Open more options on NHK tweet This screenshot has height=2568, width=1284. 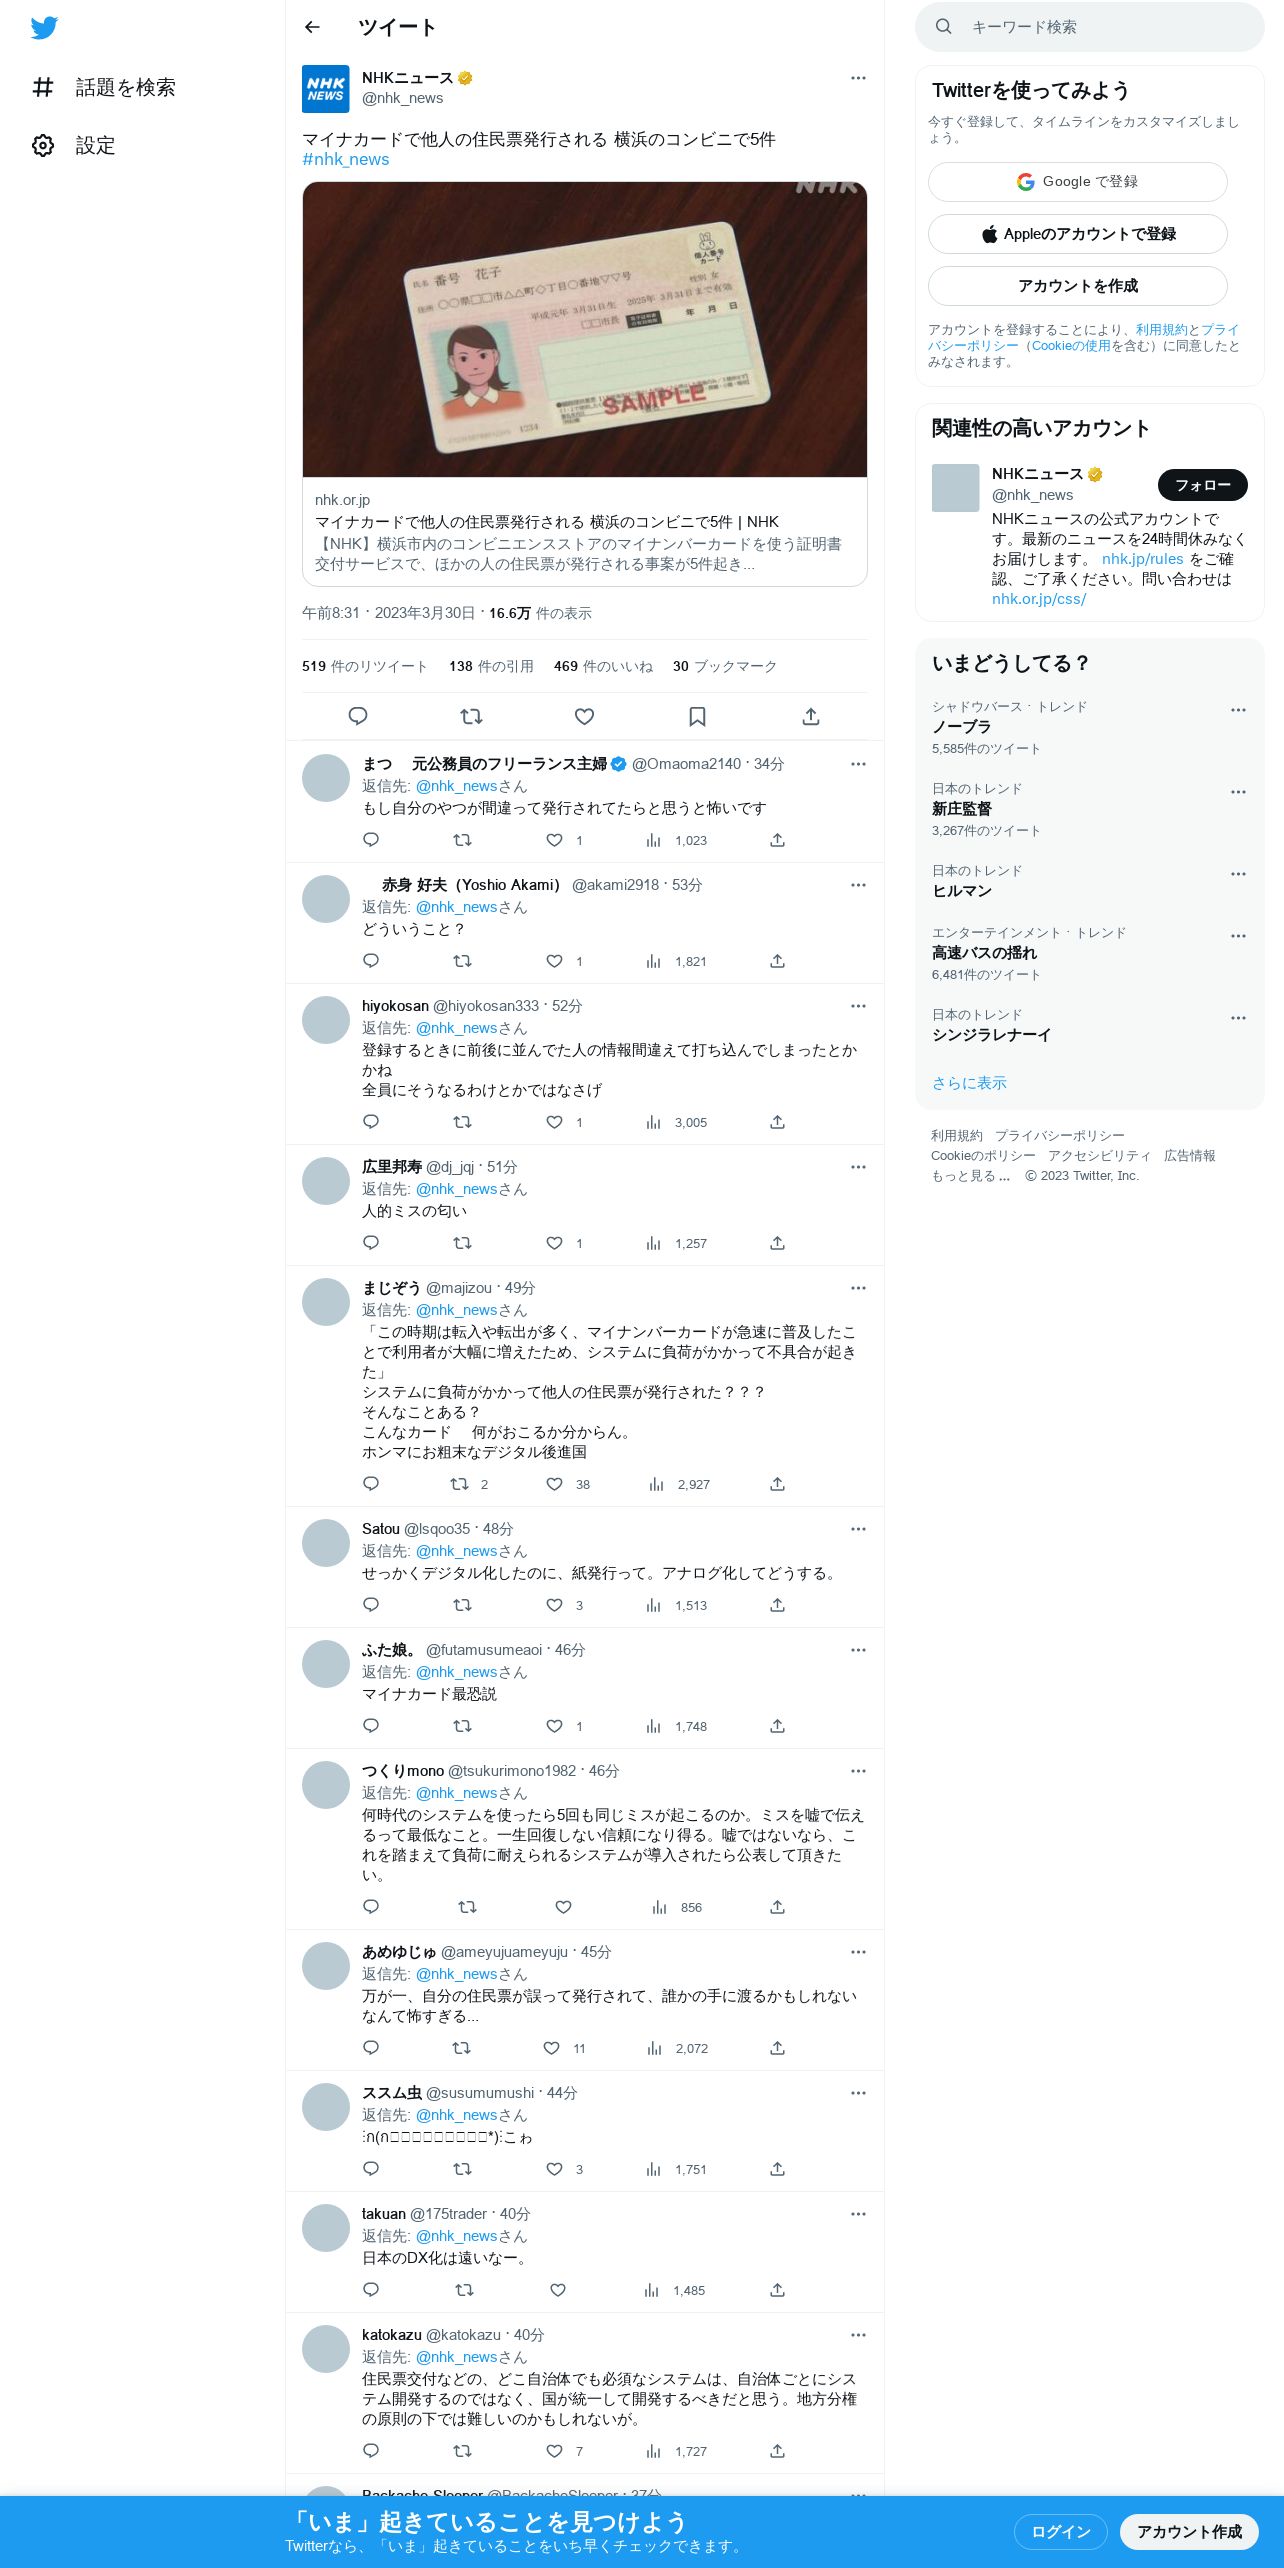[858, 78]
